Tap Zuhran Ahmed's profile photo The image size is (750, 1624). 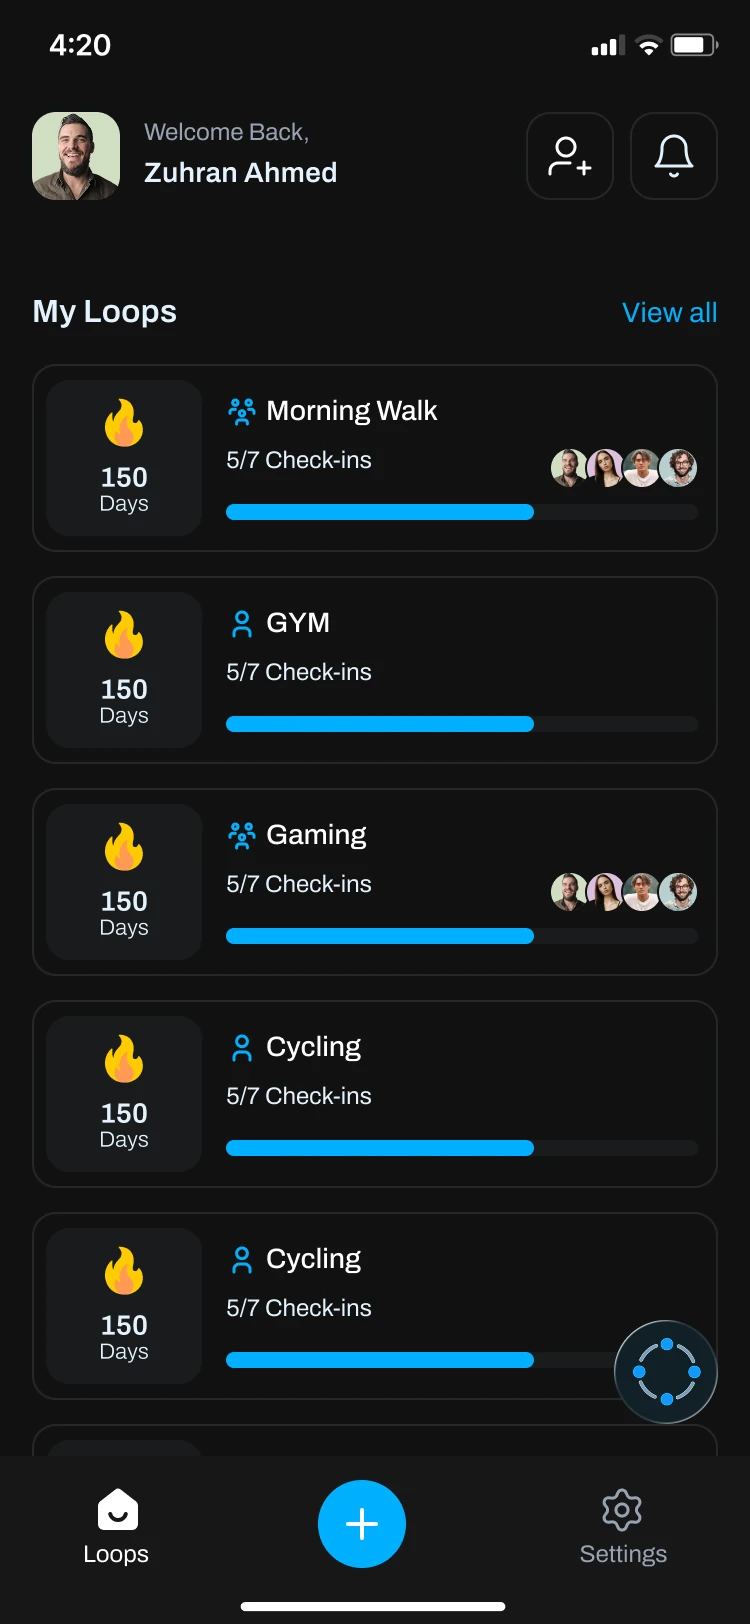point(76,156)
